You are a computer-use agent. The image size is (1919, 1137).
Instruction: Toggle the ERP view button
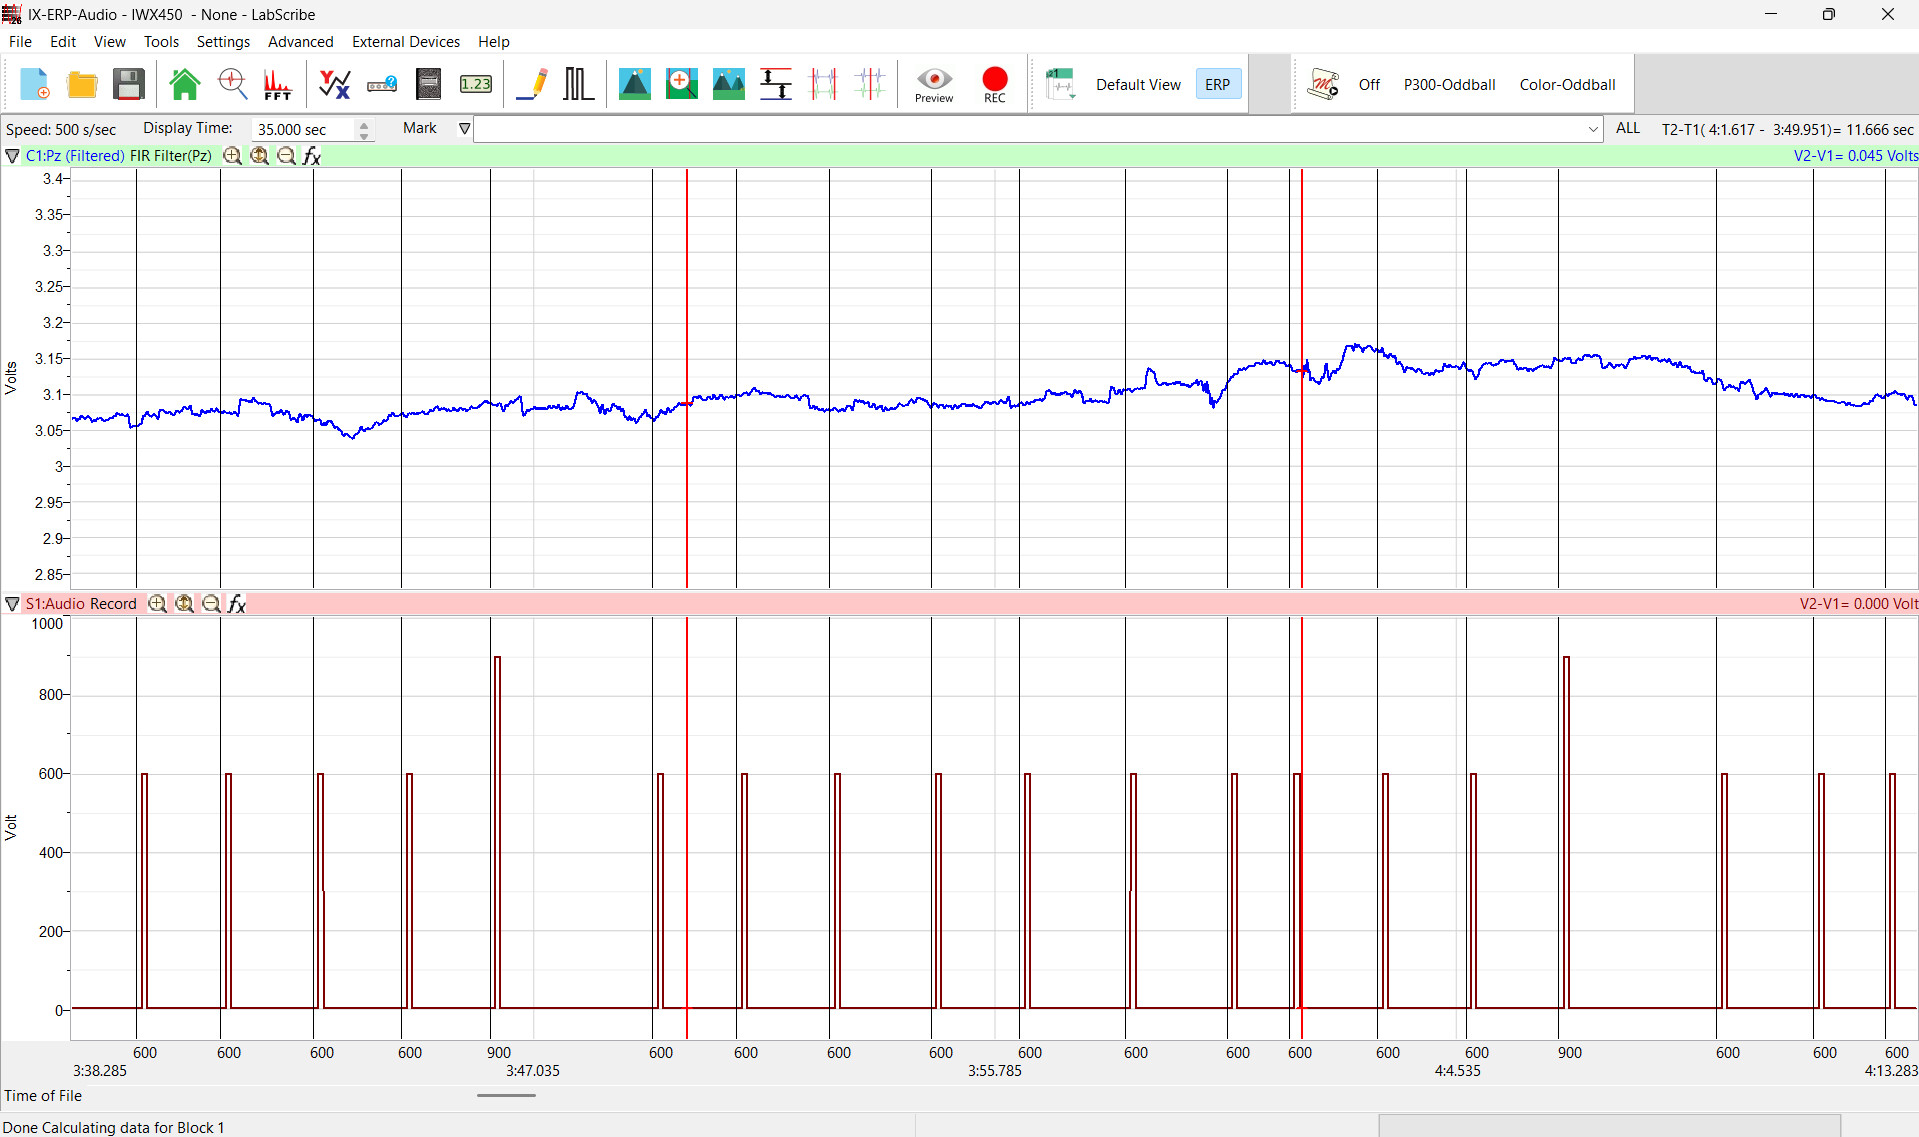(x=1218, y=84)
